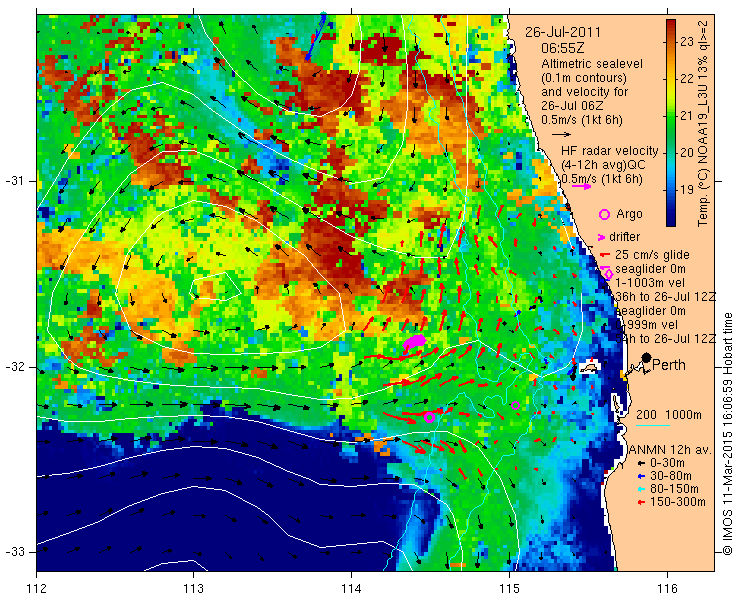This screenshot has height=600, width=740.
Task: Click the -32 latitude axis label
Action: point(14,367)
